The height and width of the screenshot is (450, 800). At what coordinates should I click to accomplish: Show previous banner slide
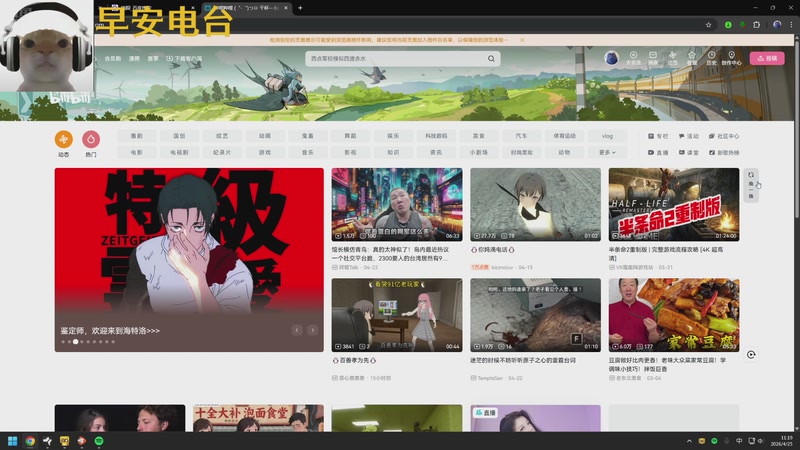297,330
